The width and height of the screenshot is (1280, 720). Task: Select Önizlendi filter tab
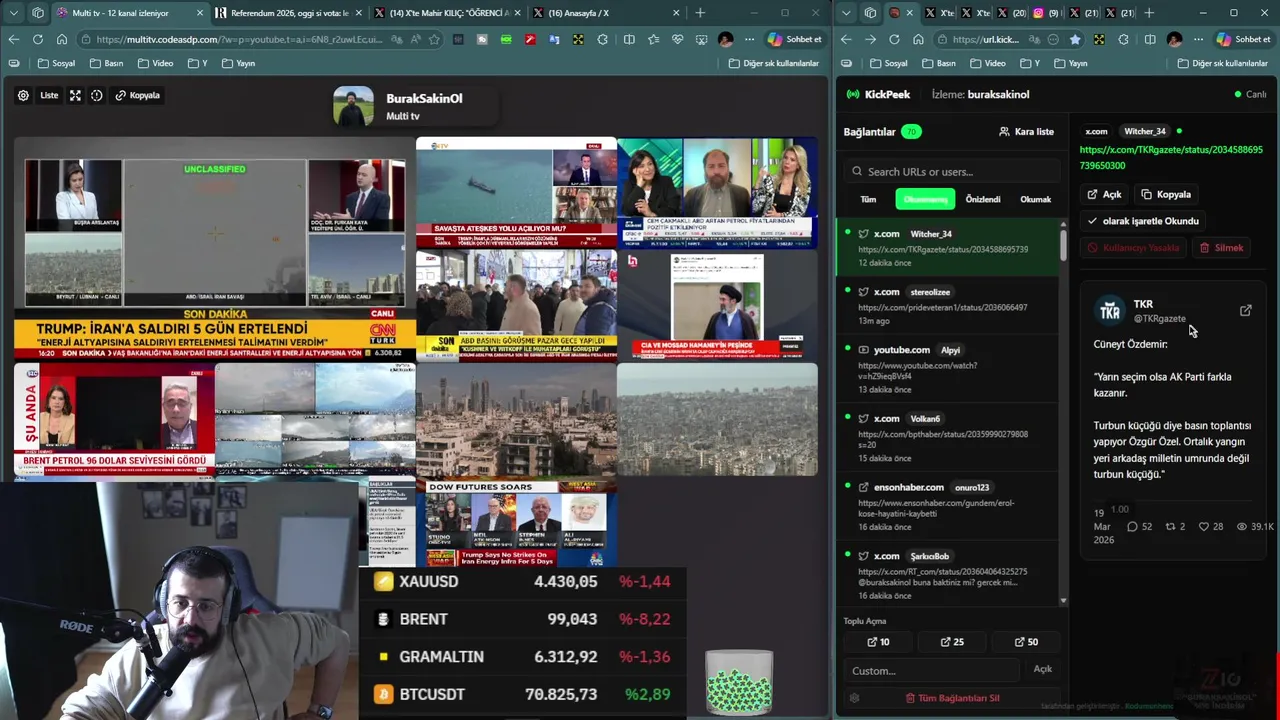coord(983,199)
